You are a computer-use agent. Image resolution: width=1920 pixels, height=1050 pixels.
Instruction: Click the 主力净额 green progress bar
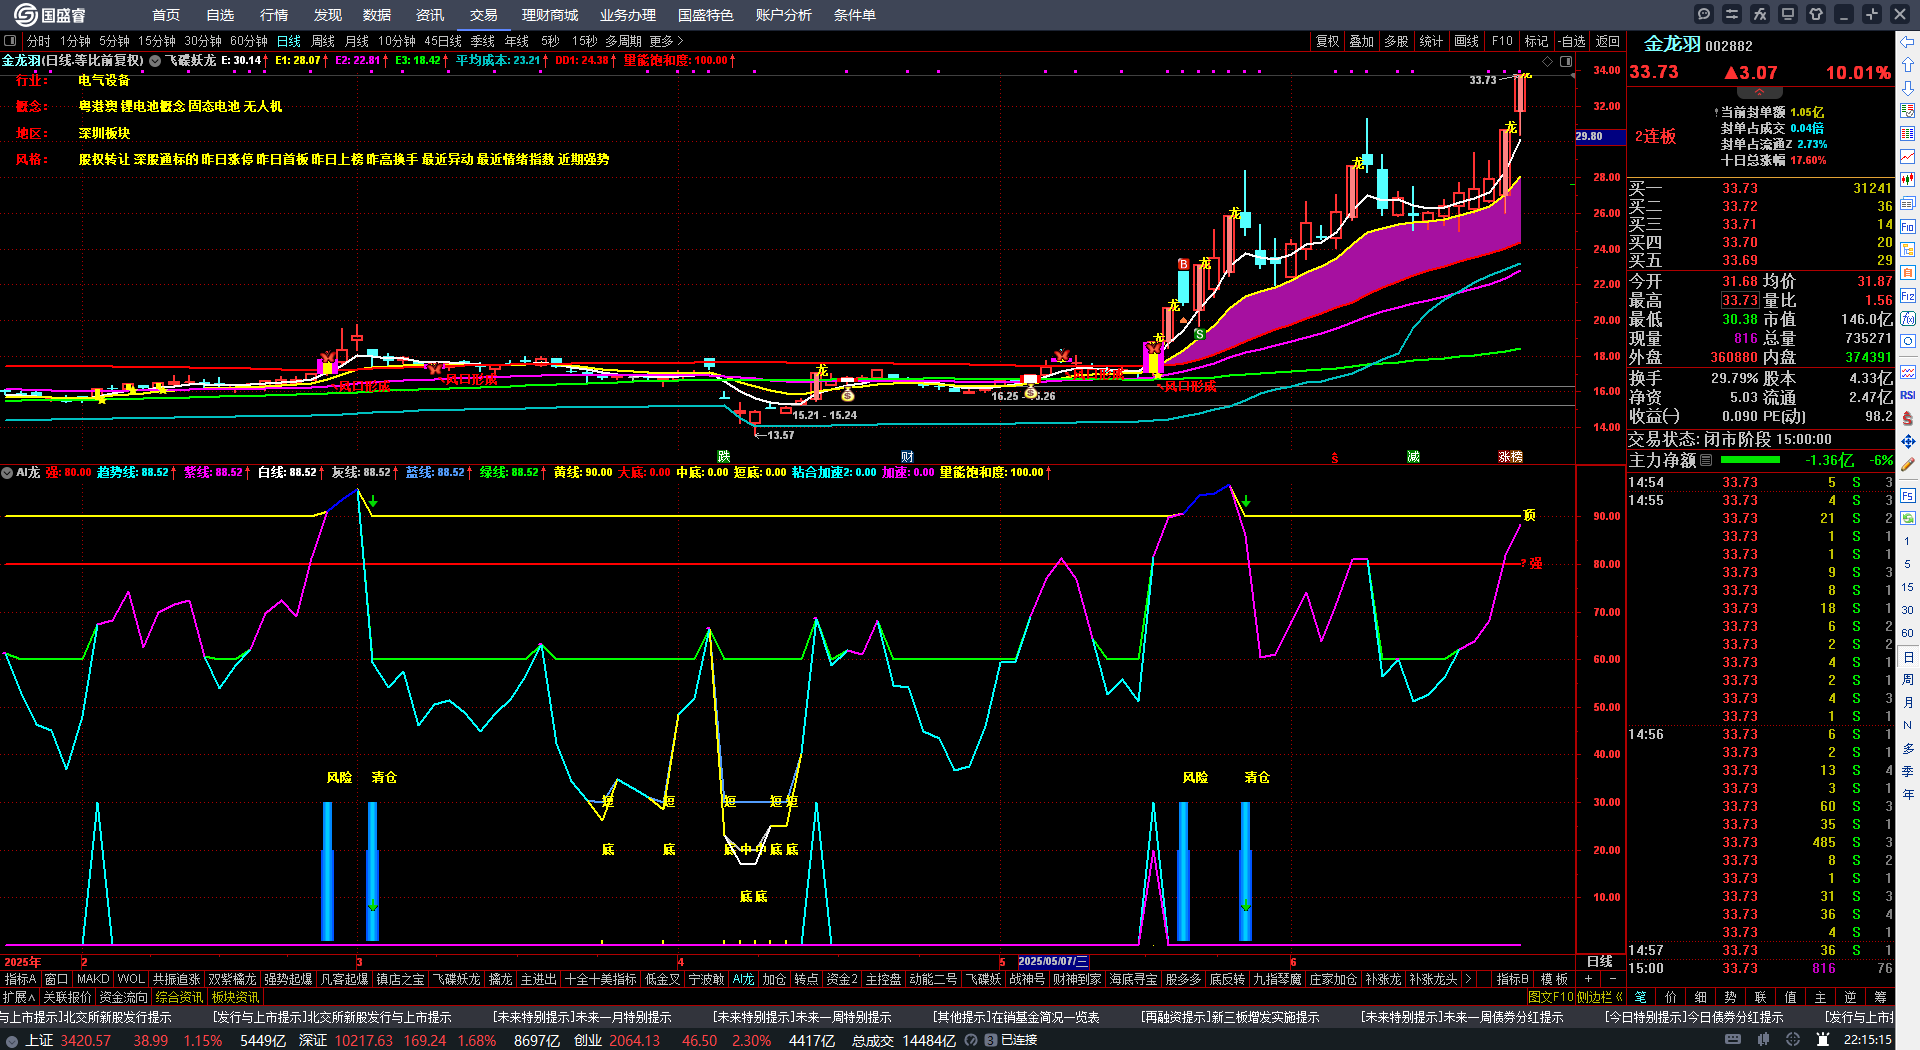click(1750, 460)
